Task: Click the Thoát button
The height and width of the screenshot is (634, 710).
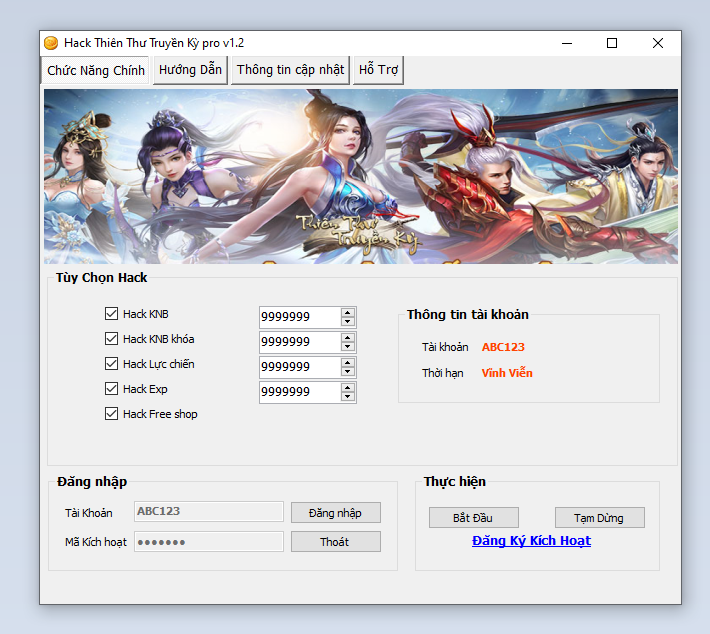Action: coord(335,541)
